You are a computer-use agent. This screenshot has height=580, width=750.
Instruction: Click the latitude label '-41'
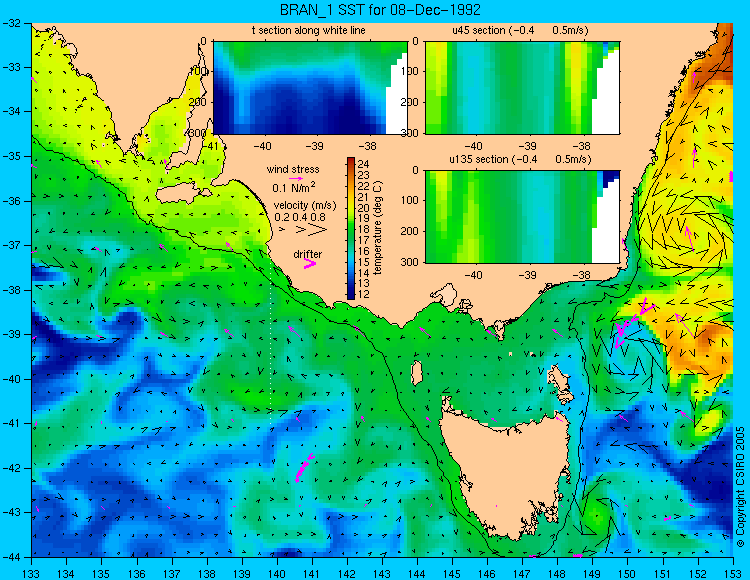10,423
